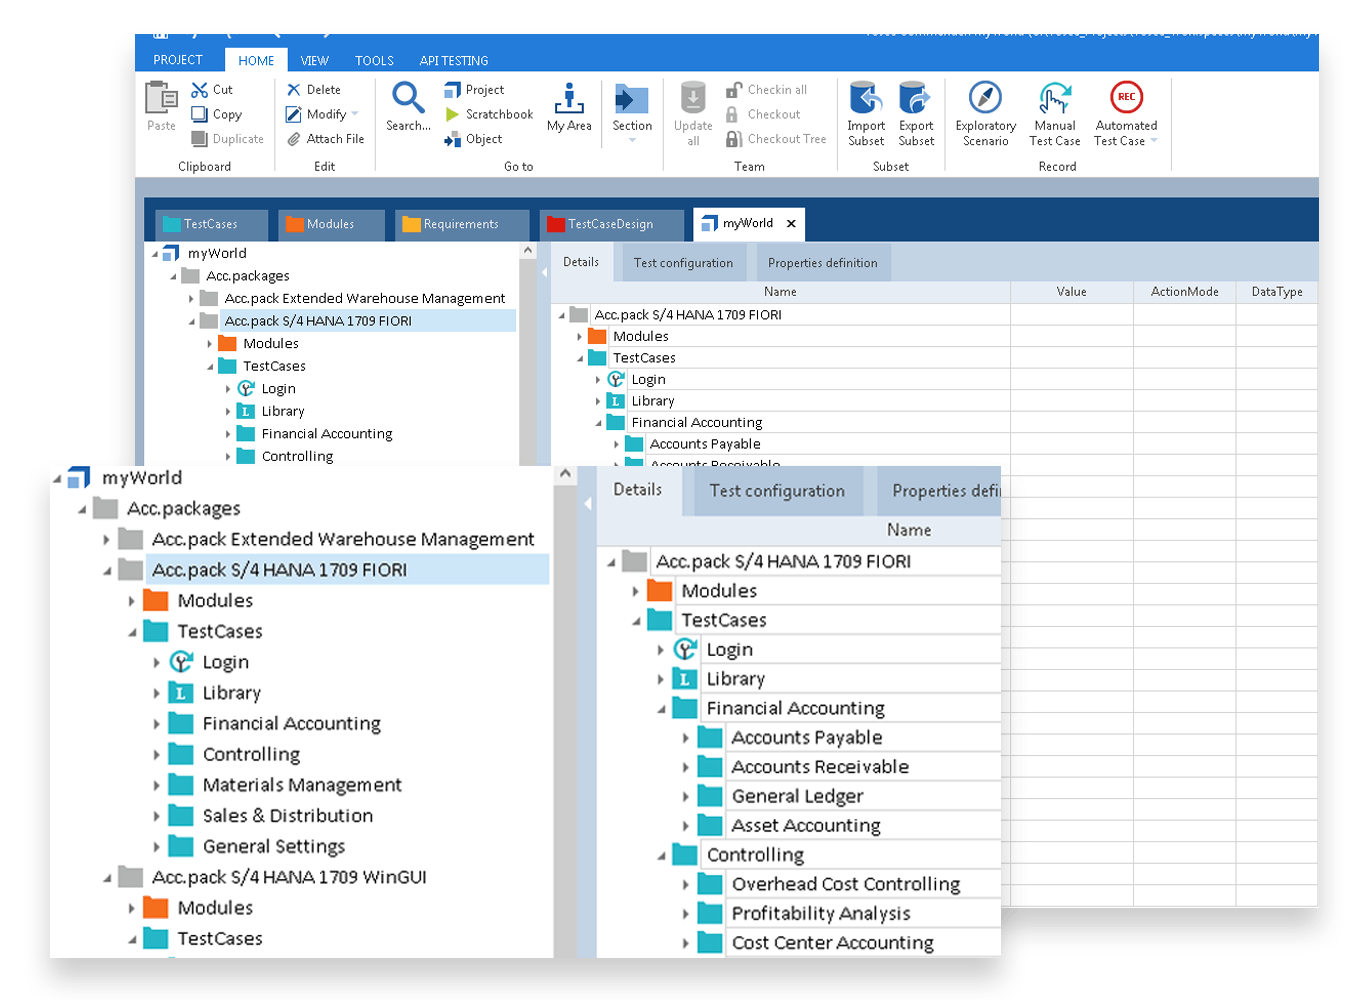Open the Scratchbook via its arrow icon

click(453, 115)
